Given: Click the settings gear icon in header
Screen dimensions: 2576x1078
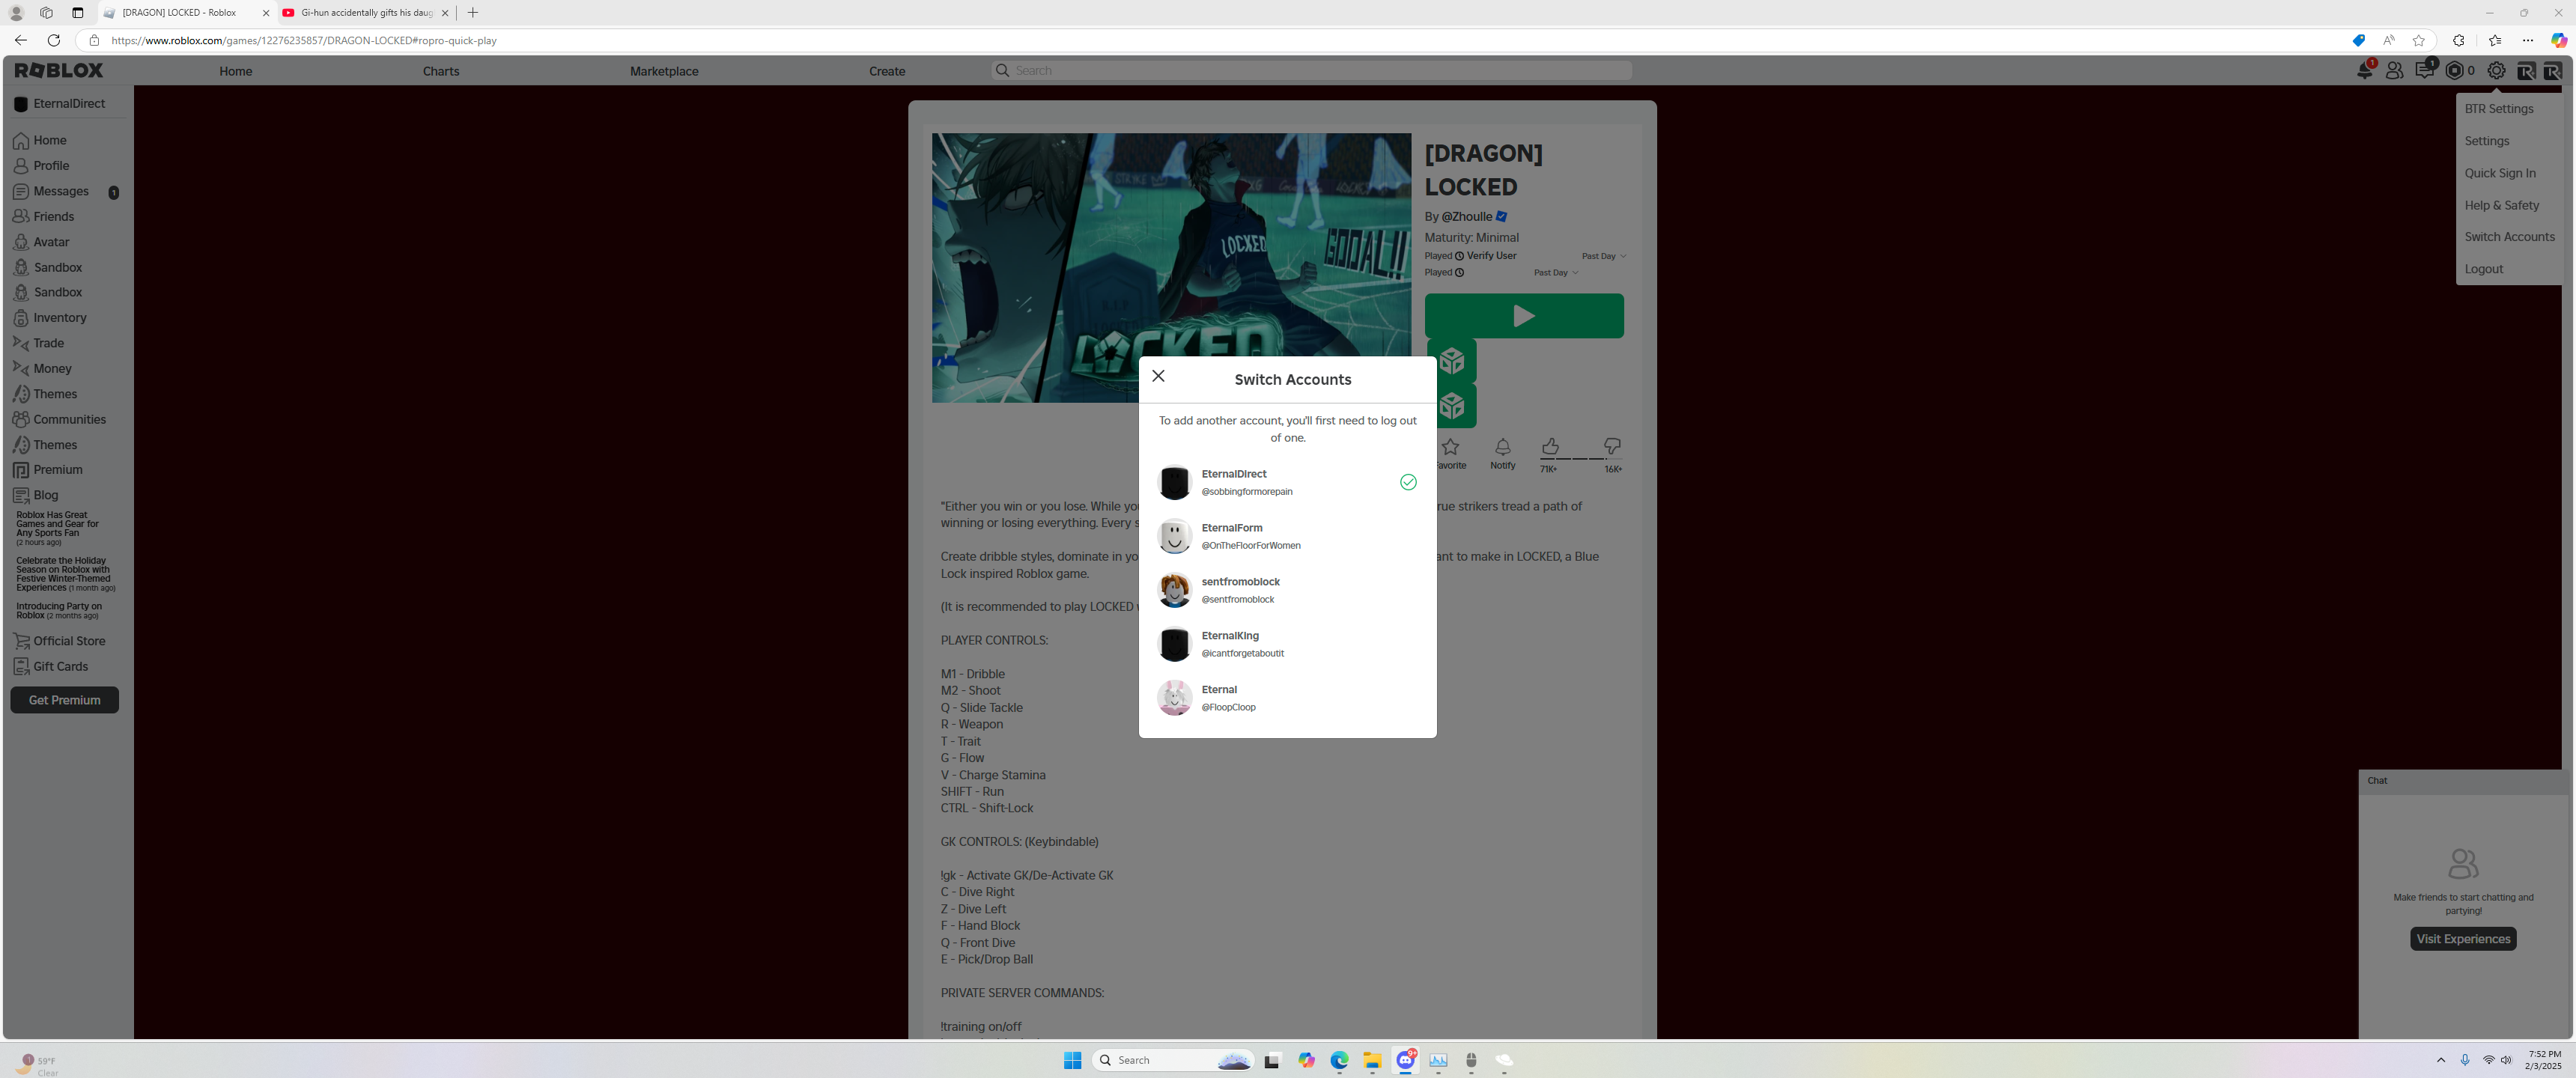Looking at the screenshot, I should (x=2496, y=70).
